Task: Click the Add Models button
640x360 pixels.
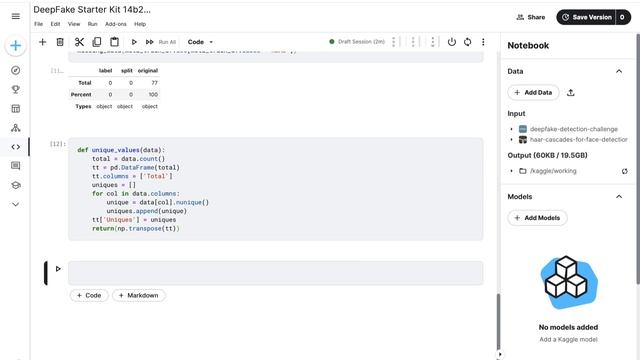Action: 537,218
